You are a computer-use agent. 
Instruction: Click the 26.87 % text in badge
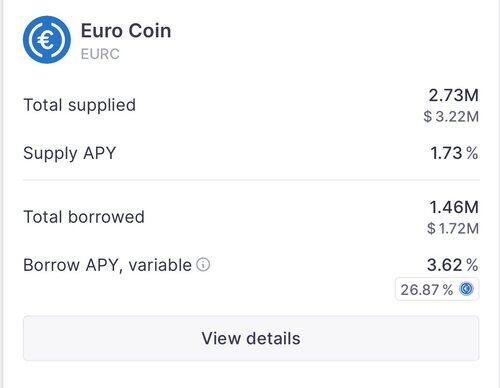[427, 290]
